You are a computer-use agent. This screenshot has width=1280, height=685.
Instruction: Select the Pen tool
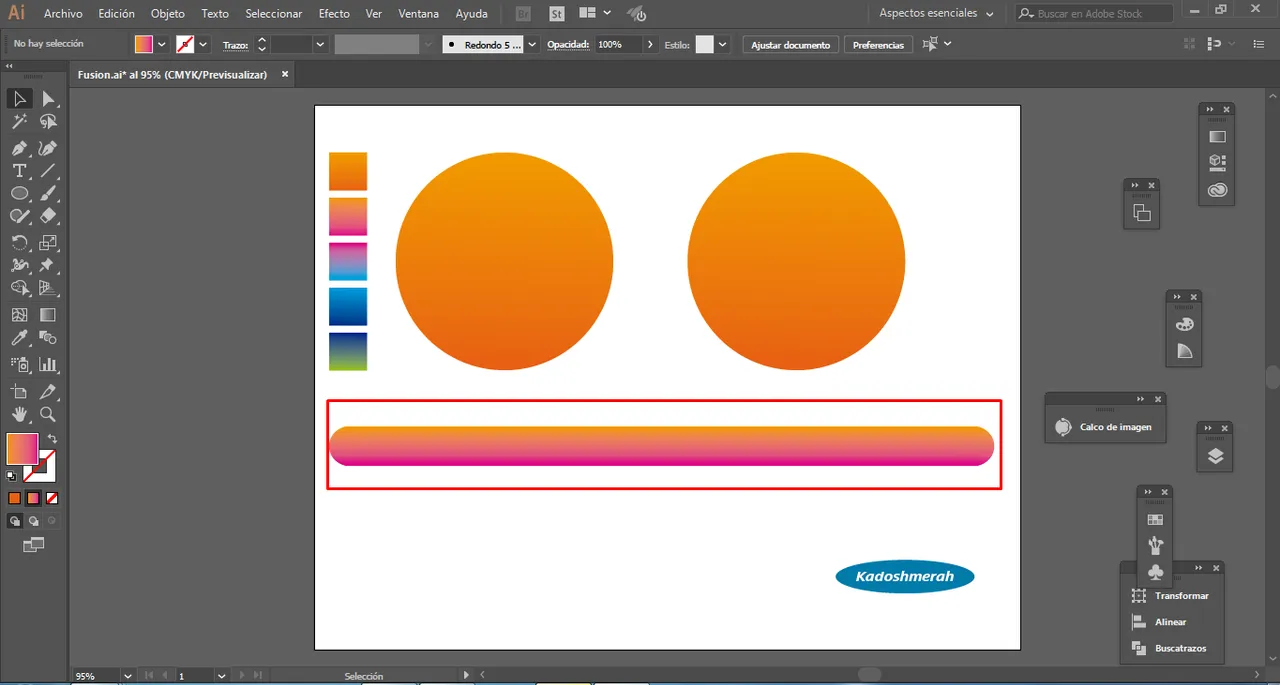click(x=19, y=148)
